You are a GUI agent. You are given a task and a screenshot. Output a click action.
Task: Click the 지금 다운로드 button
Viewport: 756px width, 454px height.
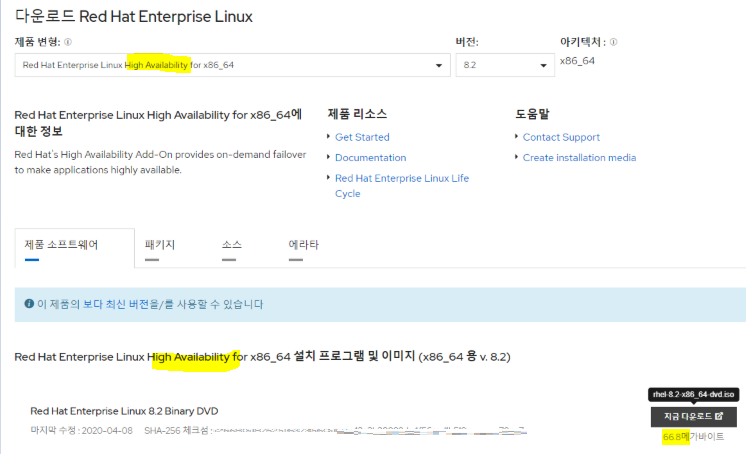pyautogui.click(x=693, y=416)
